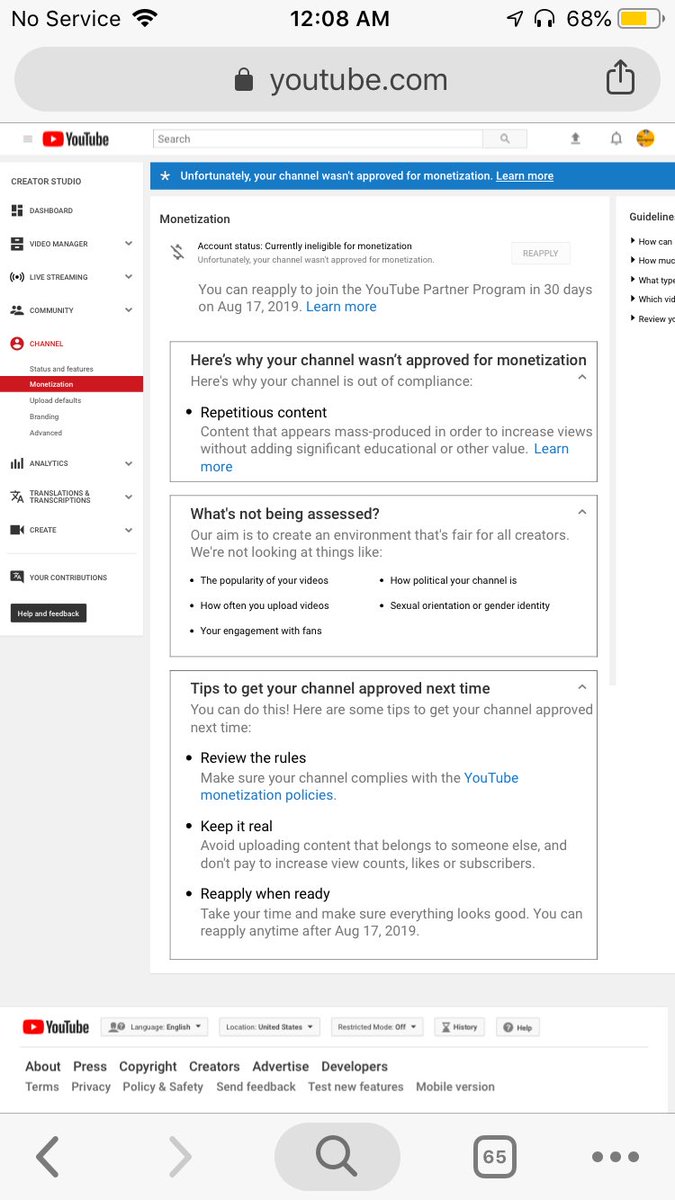Viewport: 675px width, 1200px height.
Task: Select Upload defaults submenu
Action: 55,400
